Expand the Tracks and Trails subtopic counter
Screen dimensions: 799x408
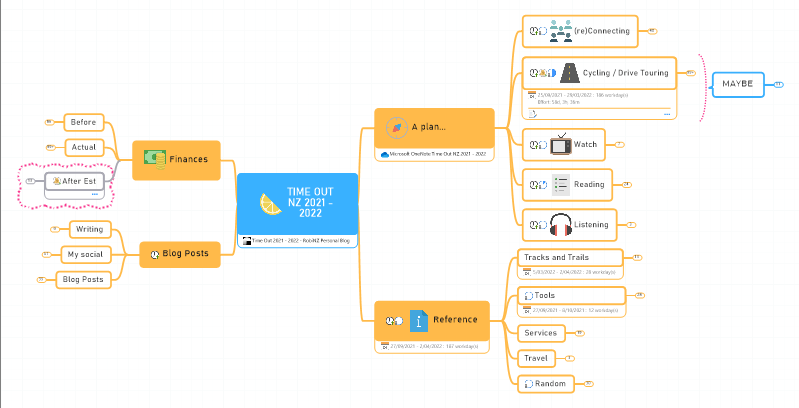637,257
